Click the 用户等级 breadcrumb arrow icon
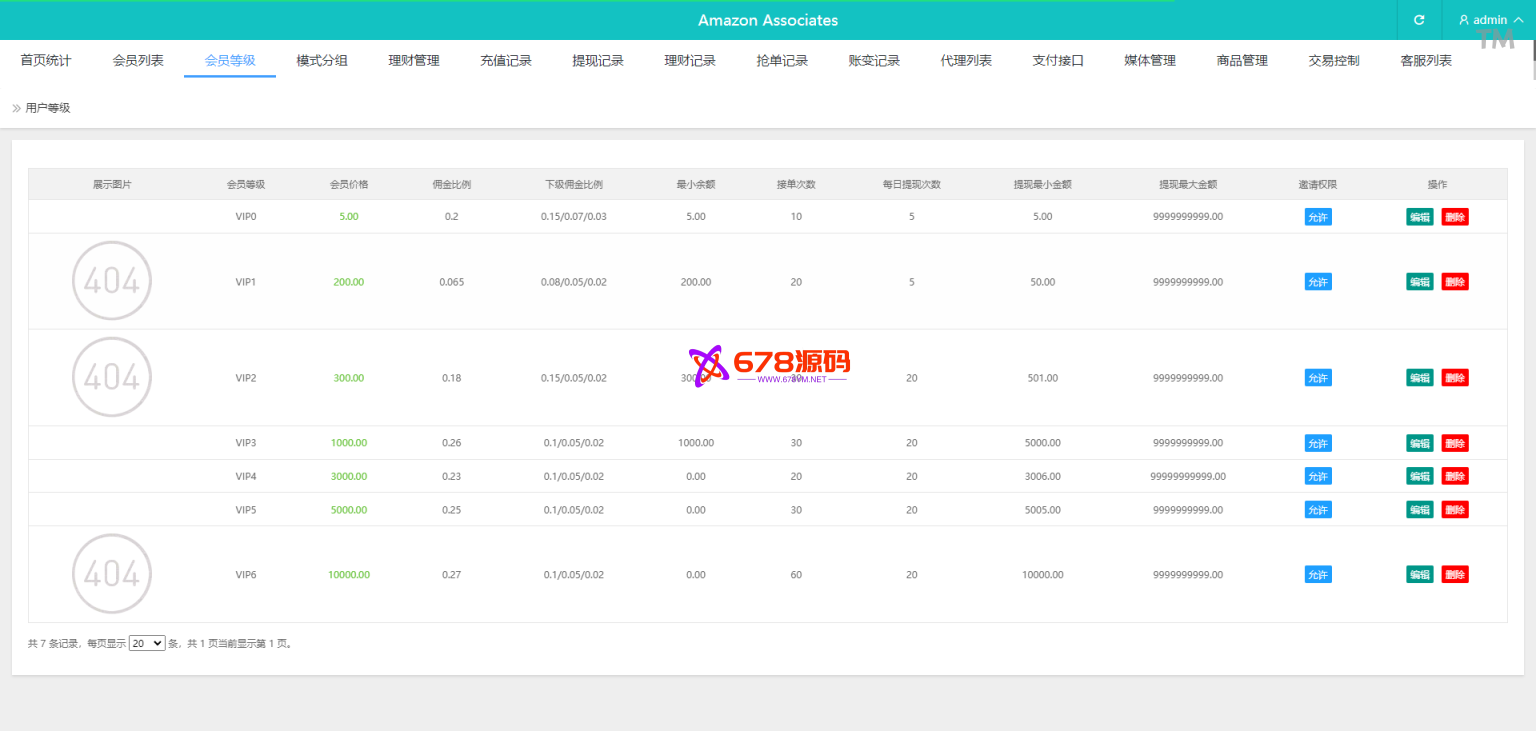Image resolution: width=1536 pixels, height=731 pixels. 16,108
